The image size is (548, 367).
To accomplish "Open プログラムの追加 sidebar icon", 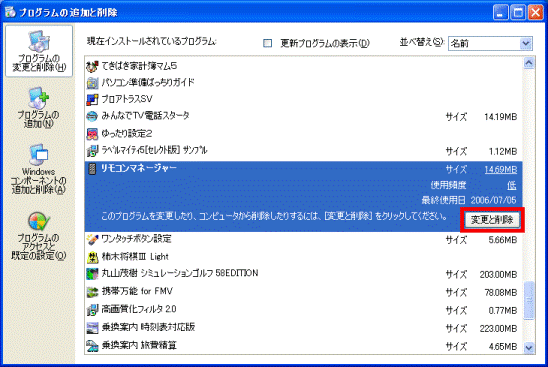I will 38,108.
